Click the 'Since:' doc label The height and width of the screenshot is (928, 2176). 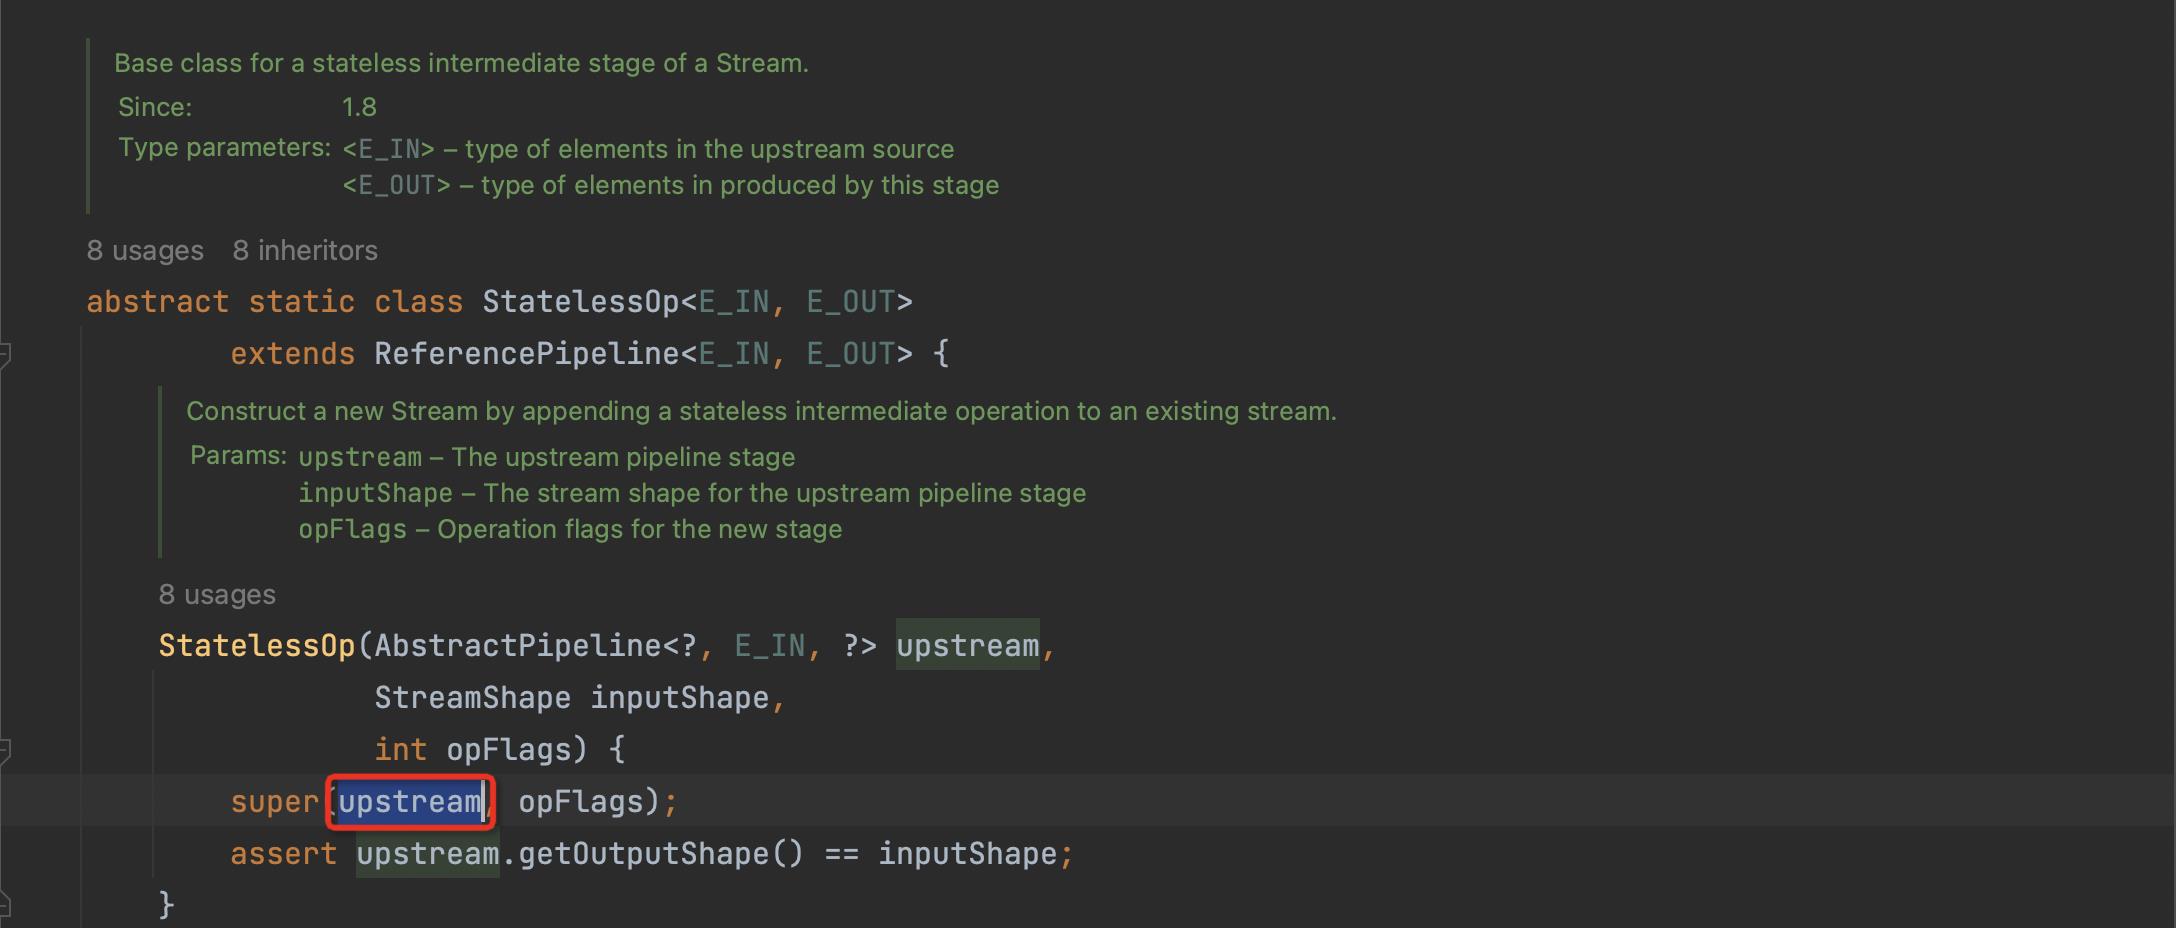point(155,107)
